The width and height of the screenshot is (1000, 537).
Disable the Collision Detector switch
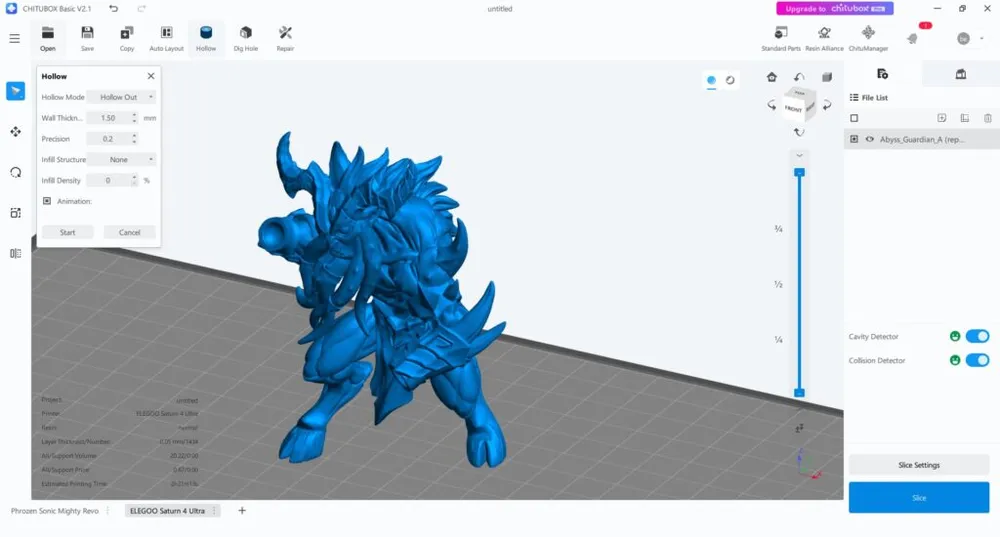point(977,360)
